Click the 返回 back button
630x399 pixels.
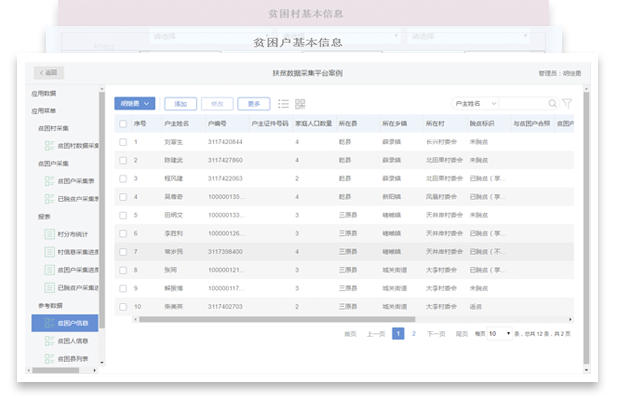coord(49,73)
